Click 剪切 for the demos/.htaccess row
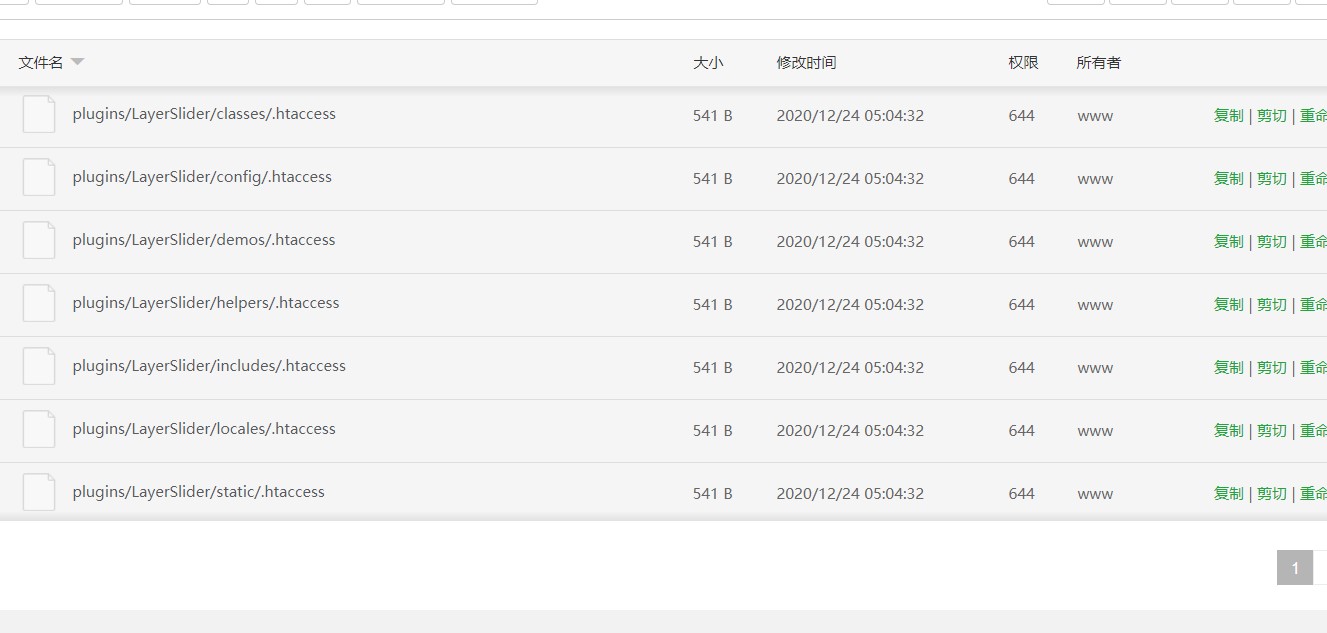Viewport: 1327px width, 633px height. click(1271, 241)
